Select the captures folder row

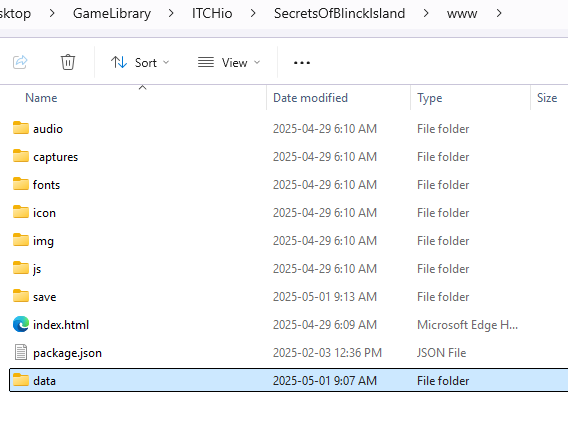point(289,157)
